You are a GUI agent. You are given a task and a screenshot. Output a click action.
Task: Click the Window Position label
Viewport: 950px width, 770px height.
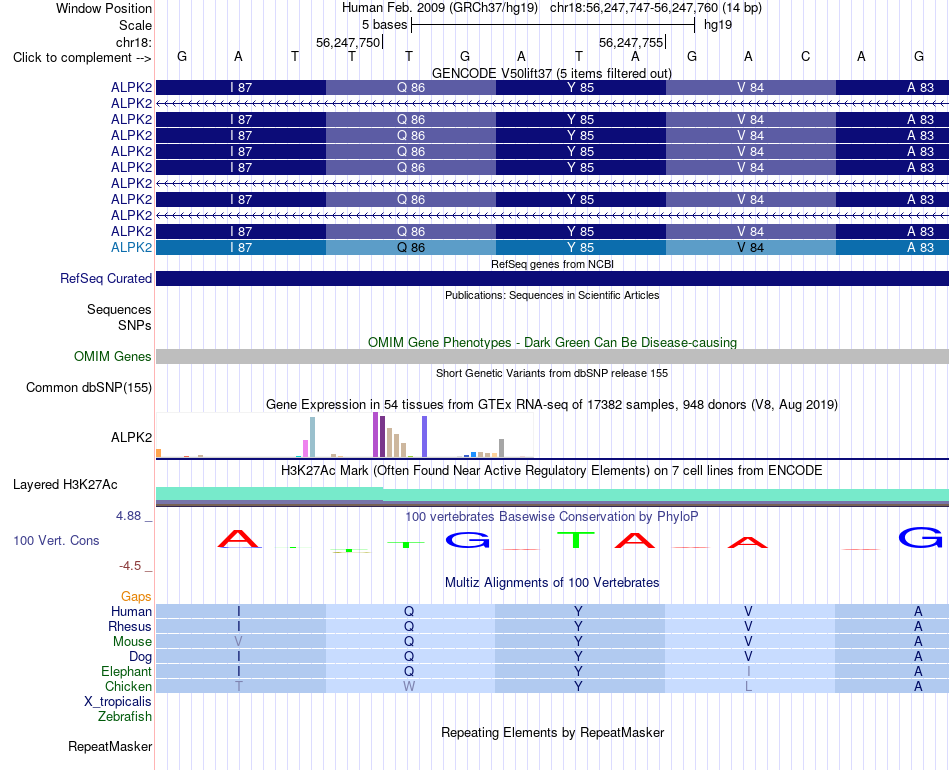tap(104, 8)
